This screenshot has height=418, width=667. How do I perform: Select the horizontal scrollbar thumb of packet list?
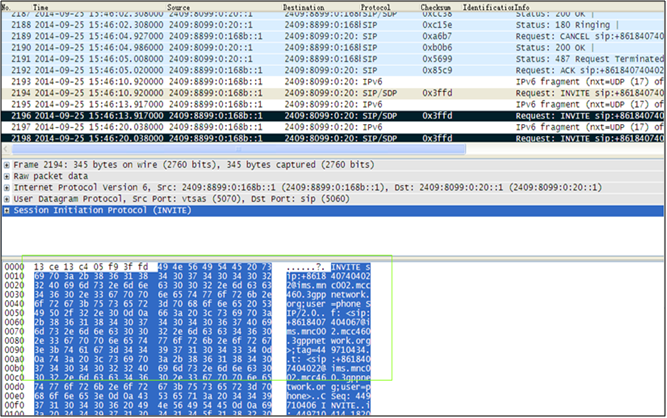pyautogui.click(x=239, y=149)
